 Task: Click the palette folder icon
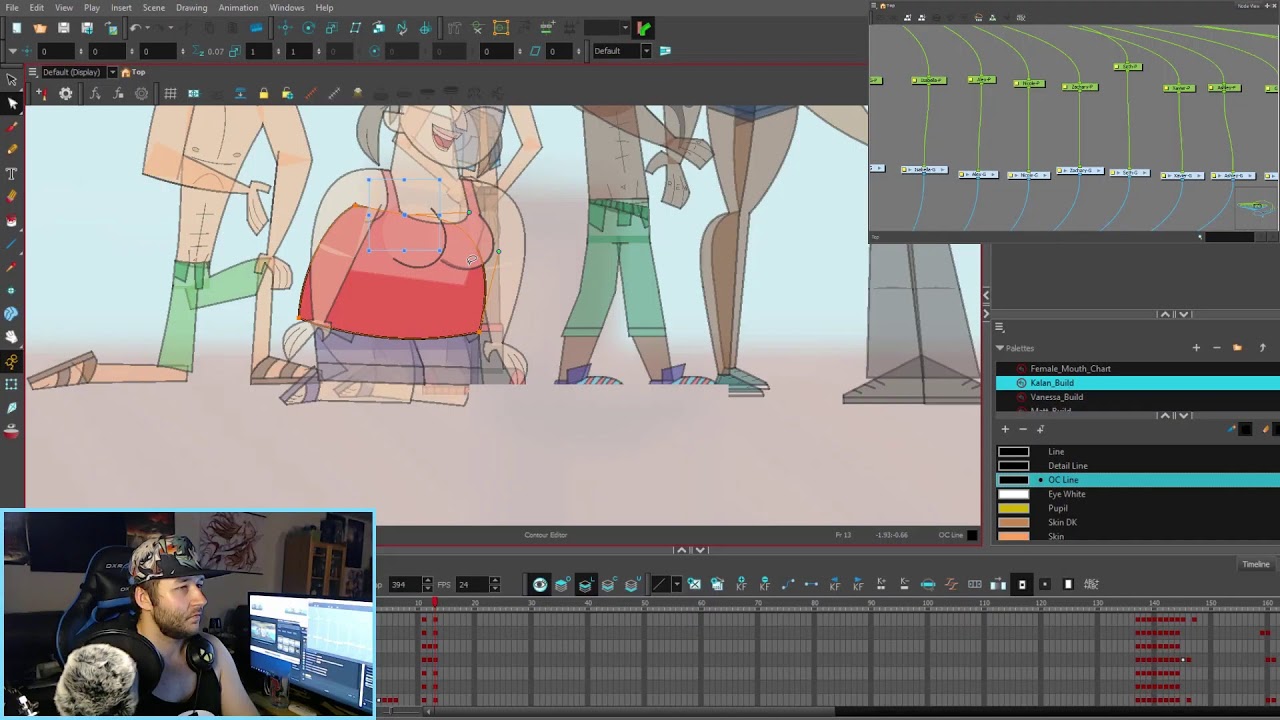(x=1237, y=348)
